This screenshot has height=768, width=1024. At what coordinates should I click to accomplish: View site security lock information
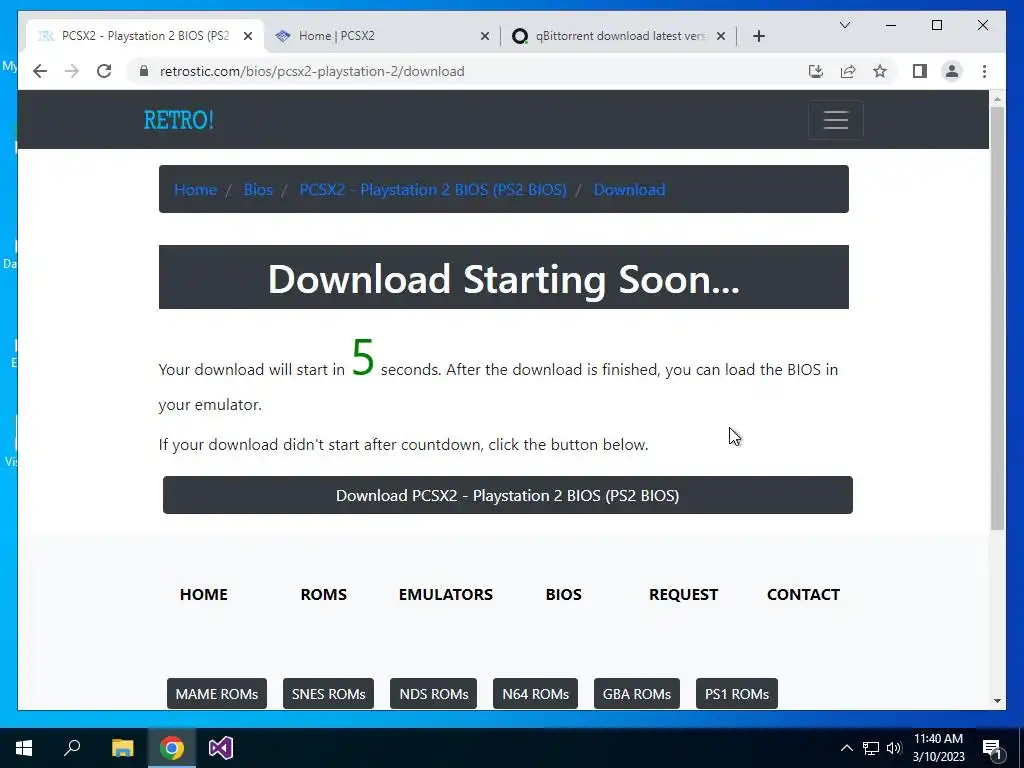coord(144,71)
